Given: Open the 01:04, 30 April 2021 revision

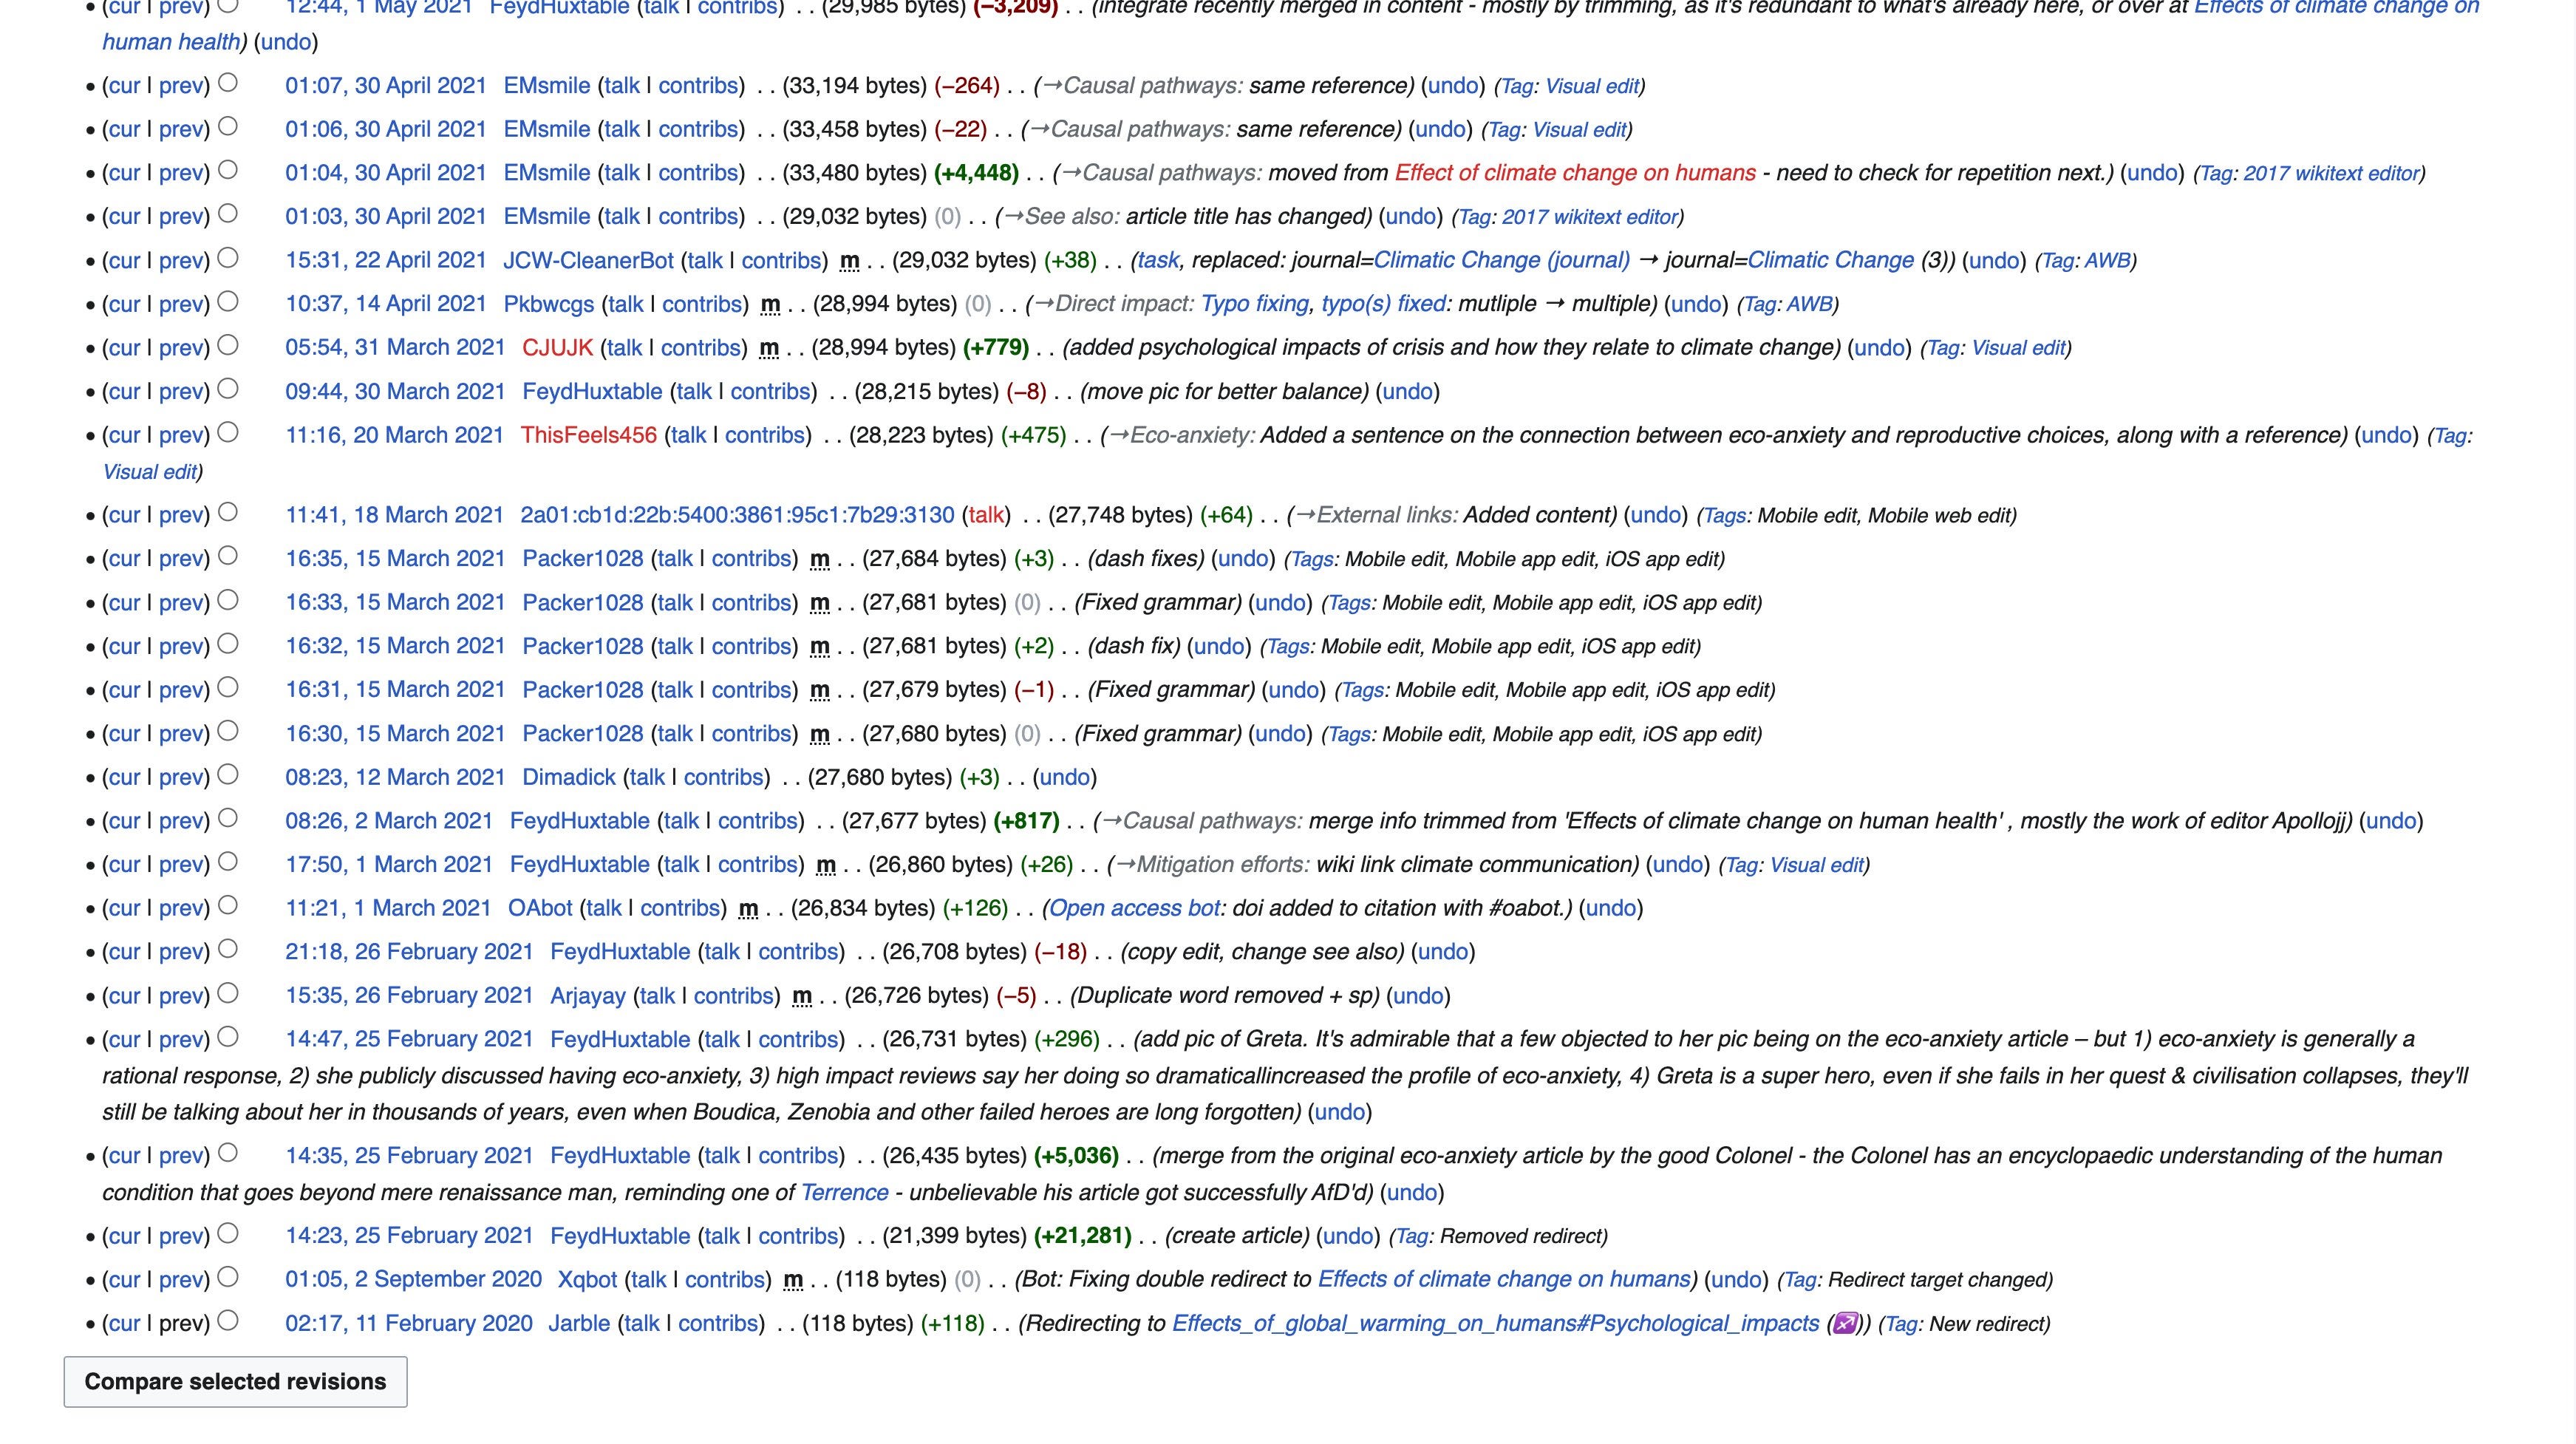Looking at the screenshot, I should coord(386,173).
